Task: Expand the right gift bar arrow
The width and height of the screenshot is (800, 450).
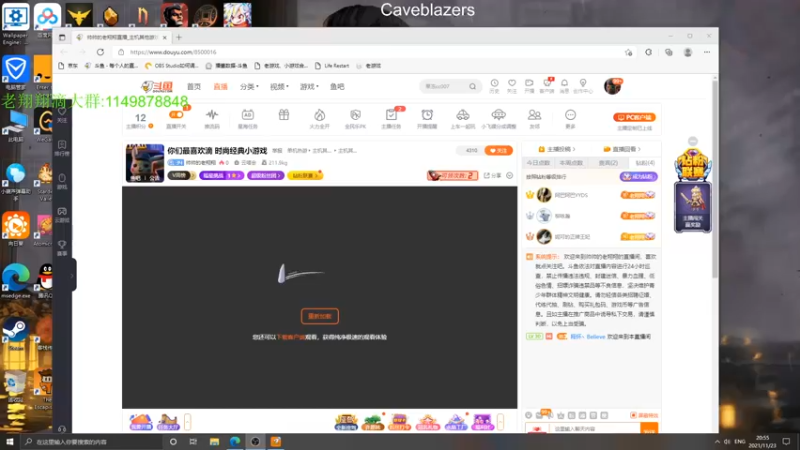Action: (x=501, y=422)
